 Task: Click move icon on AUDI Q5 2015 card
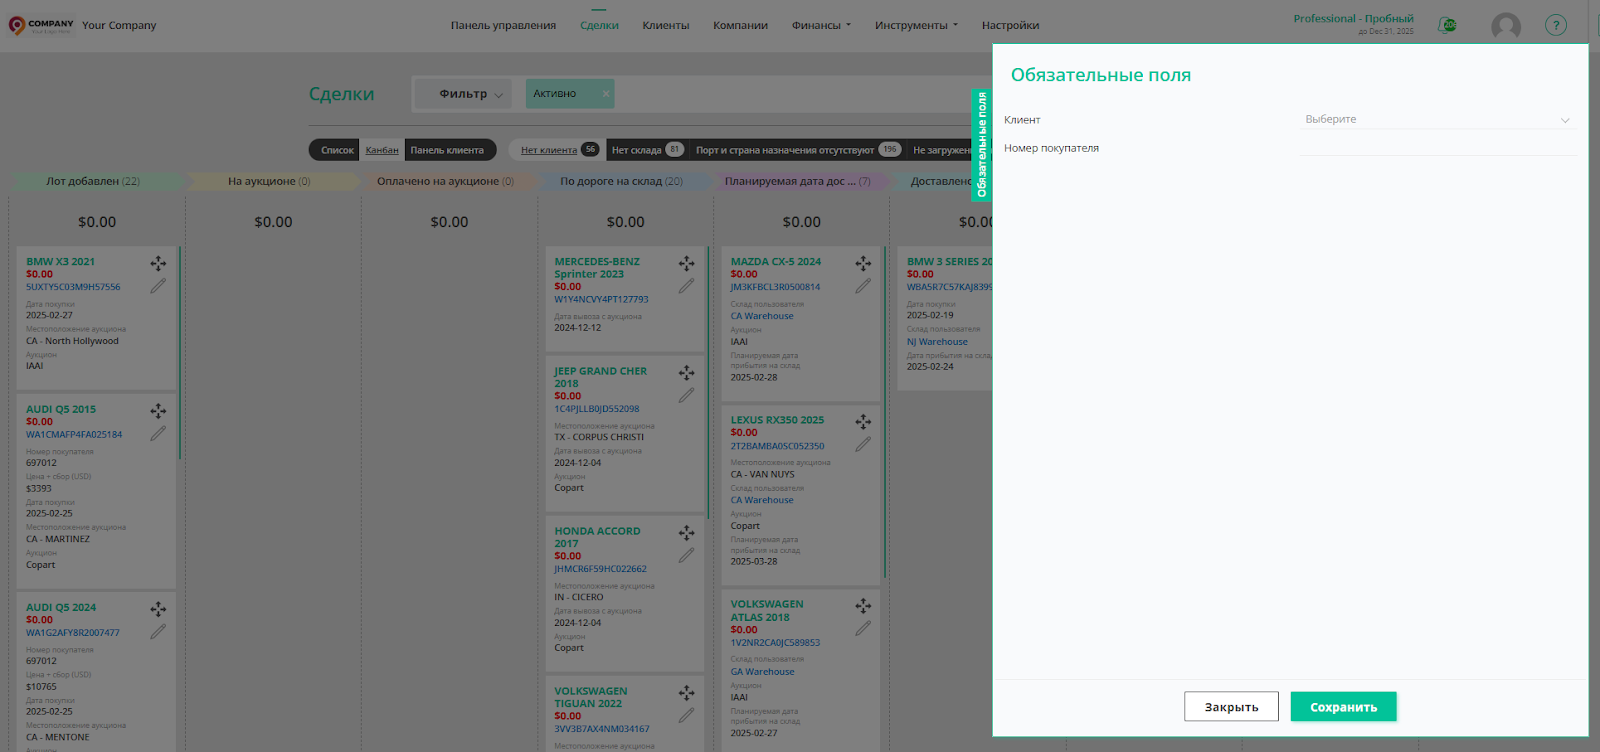click(158, 411)
